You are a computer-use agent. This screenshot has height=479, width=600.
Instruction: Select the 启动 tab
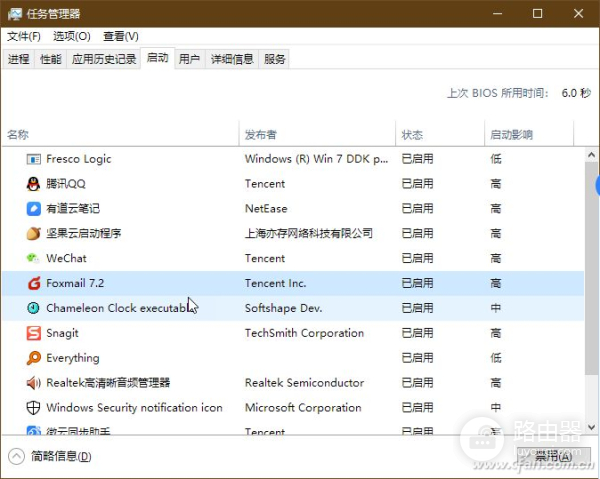[158, 58]
